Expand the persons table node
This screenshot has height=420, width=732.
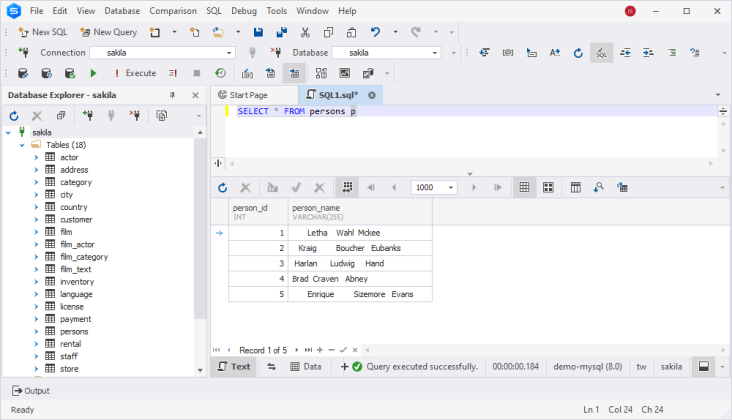coord(36,331)
